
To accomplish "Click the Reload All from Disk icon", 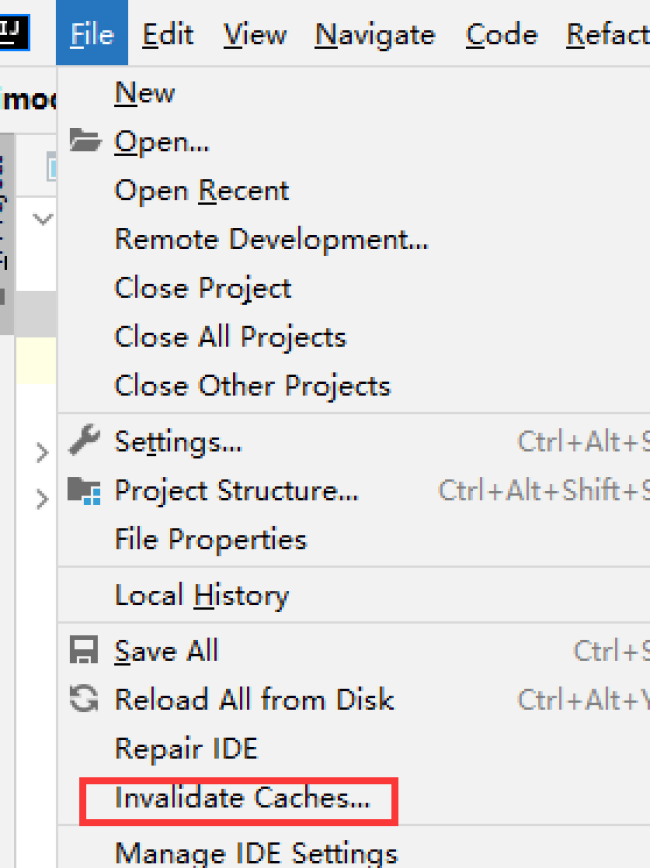I will (85, 699).
